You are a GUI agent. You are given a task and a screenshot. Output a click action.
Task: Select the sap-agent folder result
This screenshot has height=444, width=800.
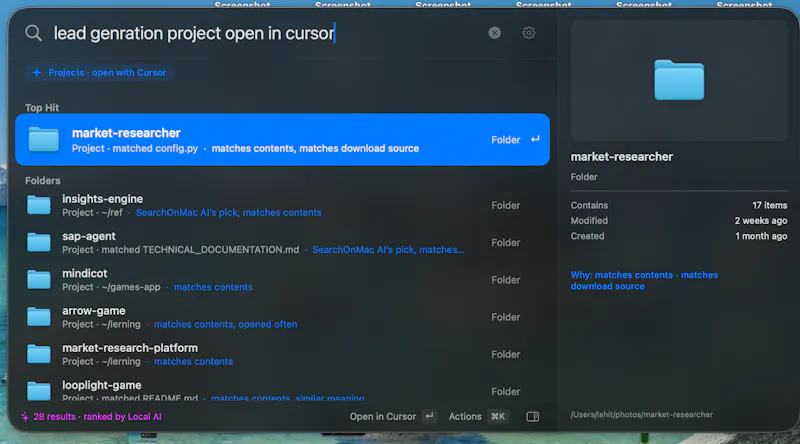tap(282, 242)
